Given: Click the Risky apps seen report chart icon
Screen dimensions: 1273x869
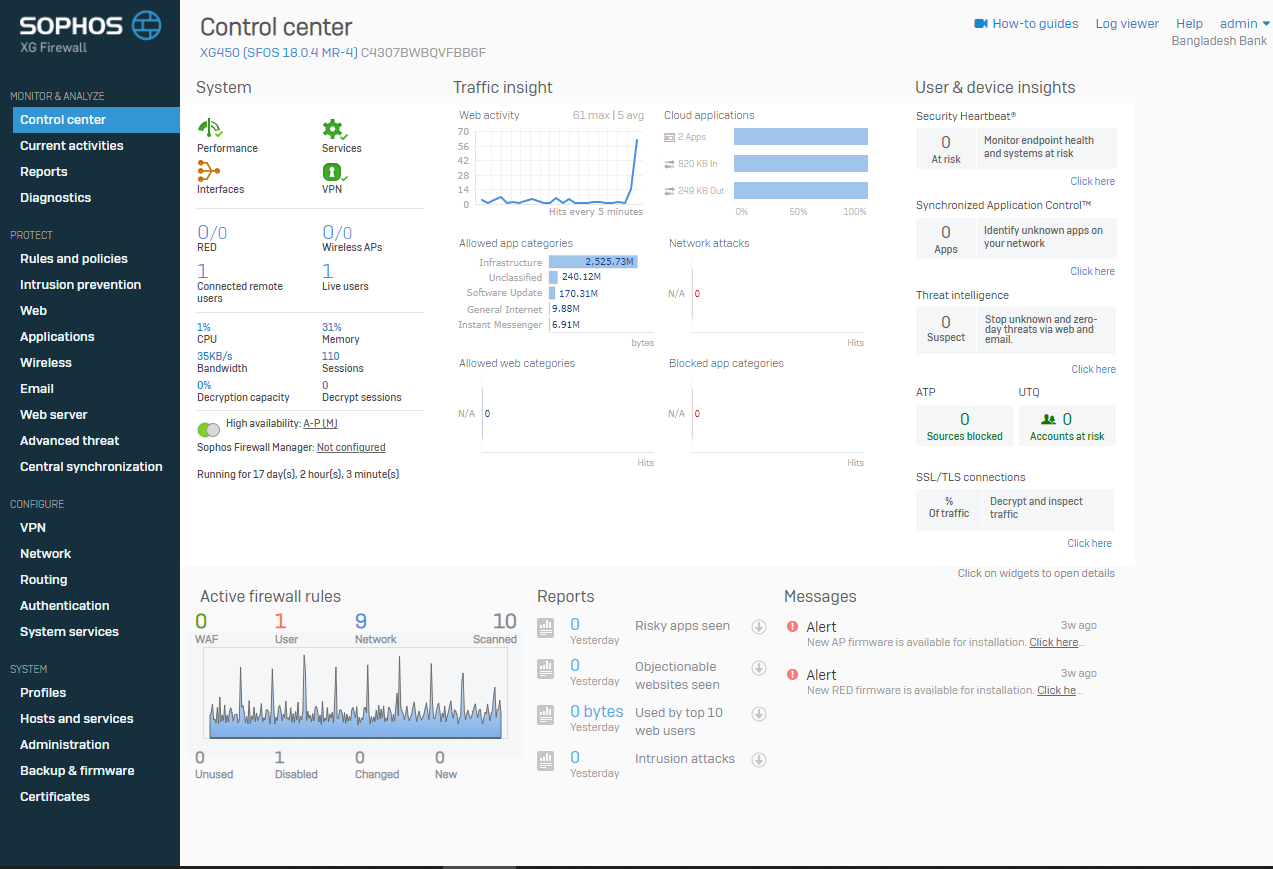Looking at the screenshot, I should point(546,628).
